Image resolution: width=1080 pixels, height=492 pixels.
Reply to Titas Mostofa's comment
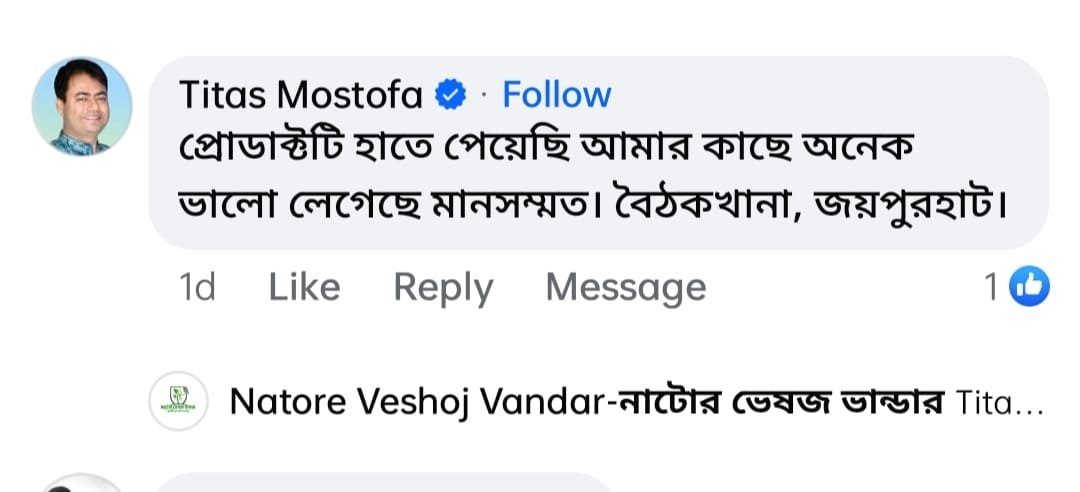click(x=443, y=288)
